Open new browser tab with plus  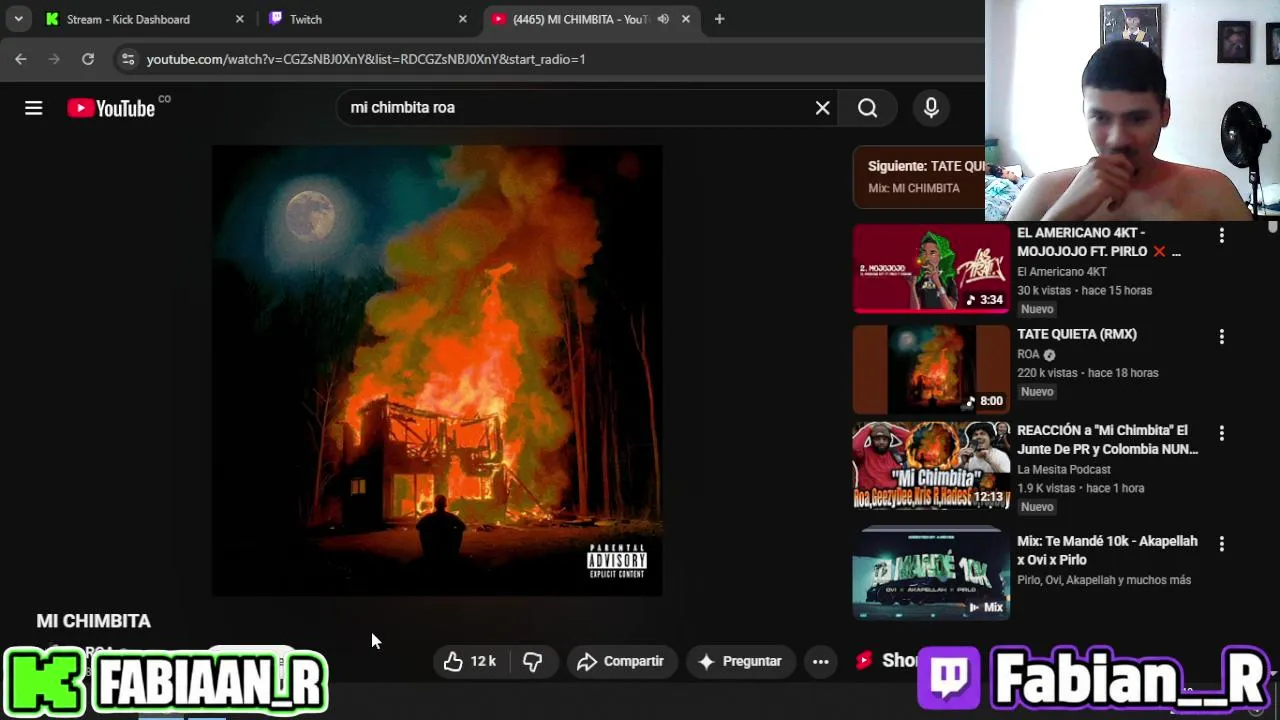(719, 19)
